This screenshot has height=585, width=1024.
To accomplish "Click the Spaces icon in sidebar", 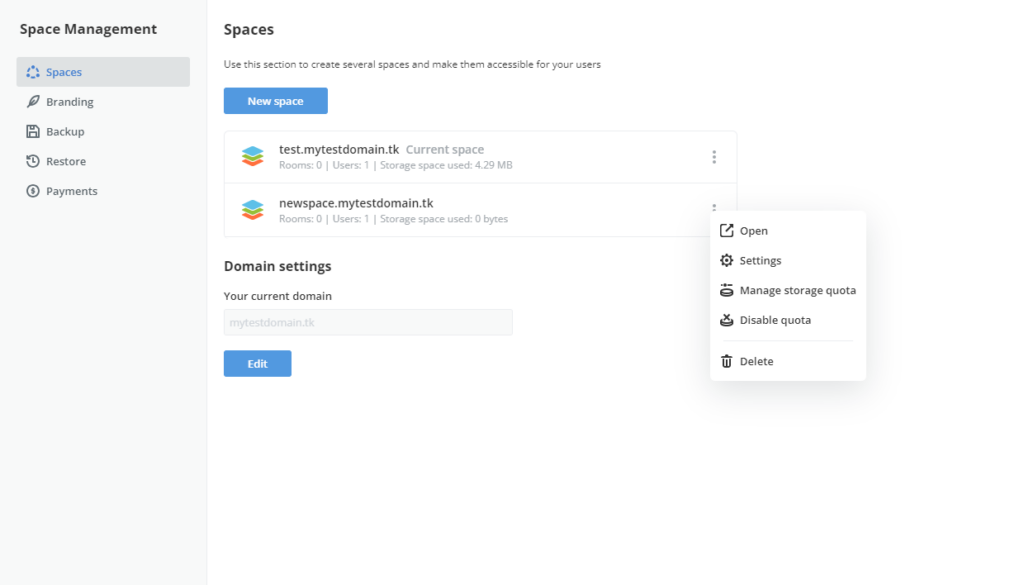I will click(x=33, y=72).
